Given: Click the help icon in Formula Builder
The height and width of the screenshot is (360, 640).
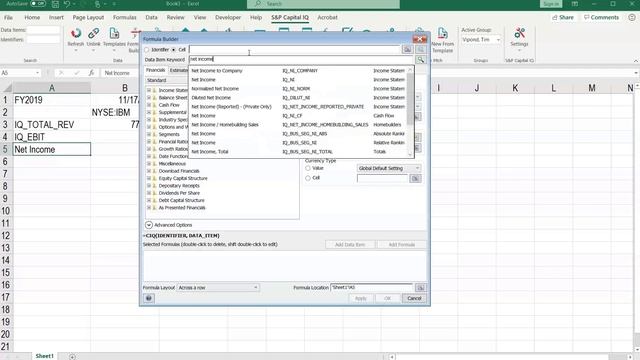Looking at the screenshot, I should (x=149, y=298).
